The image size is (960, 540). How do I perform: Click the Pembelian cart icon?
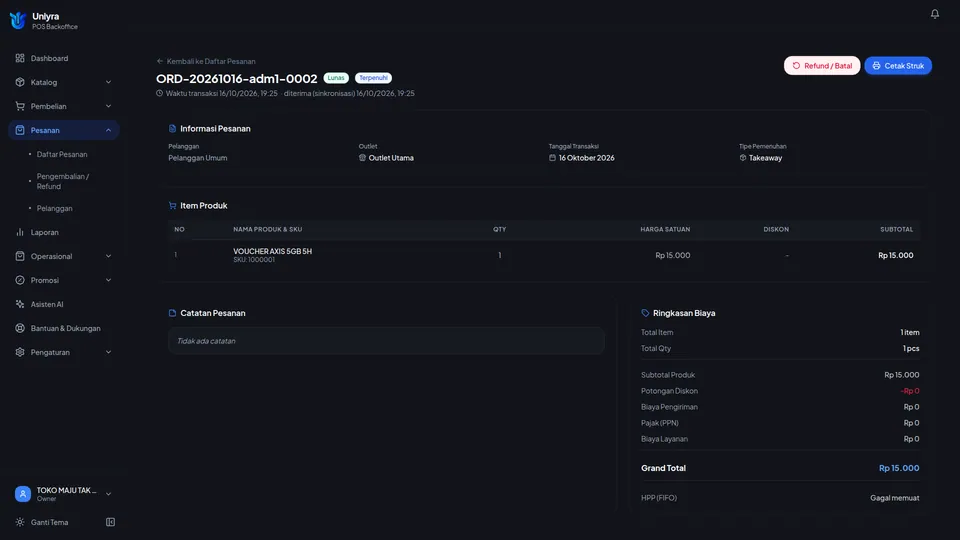pos(20,106)
